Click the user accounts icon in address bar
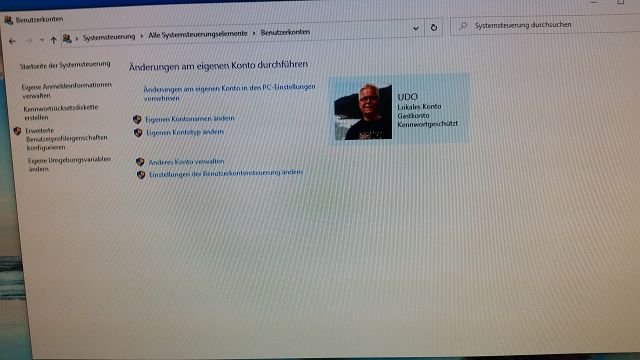 click(67, 39)
